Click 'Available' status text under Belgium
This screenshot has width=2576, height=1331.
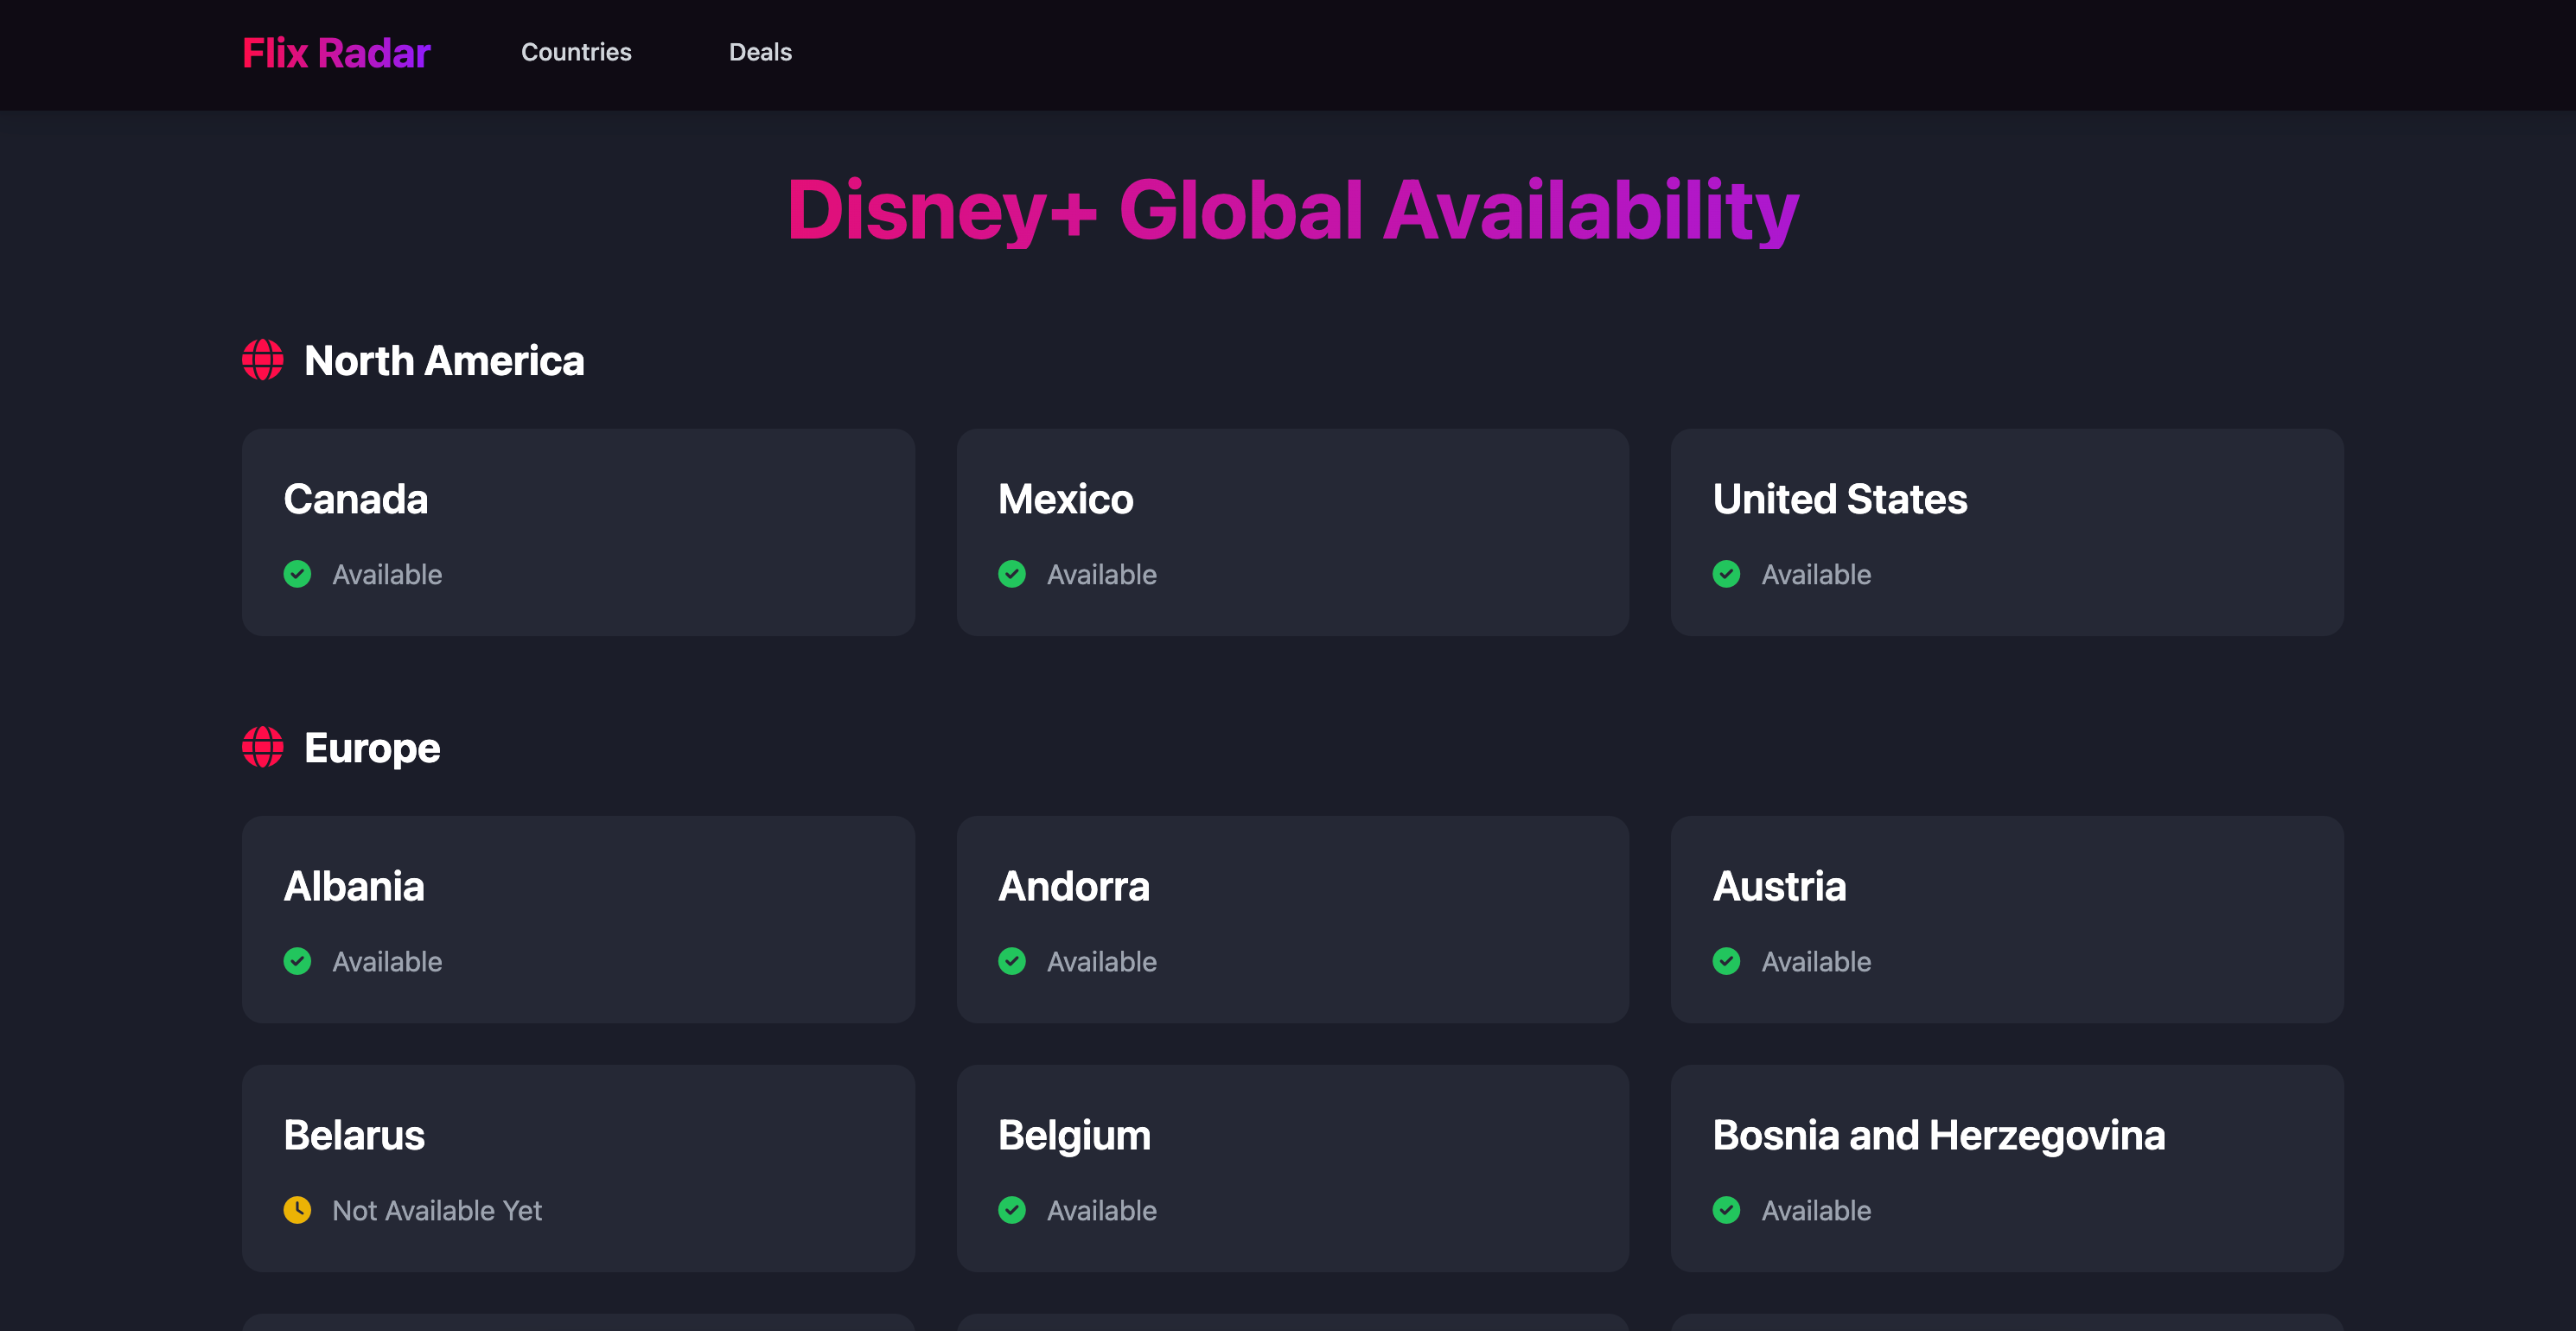1102,1210
